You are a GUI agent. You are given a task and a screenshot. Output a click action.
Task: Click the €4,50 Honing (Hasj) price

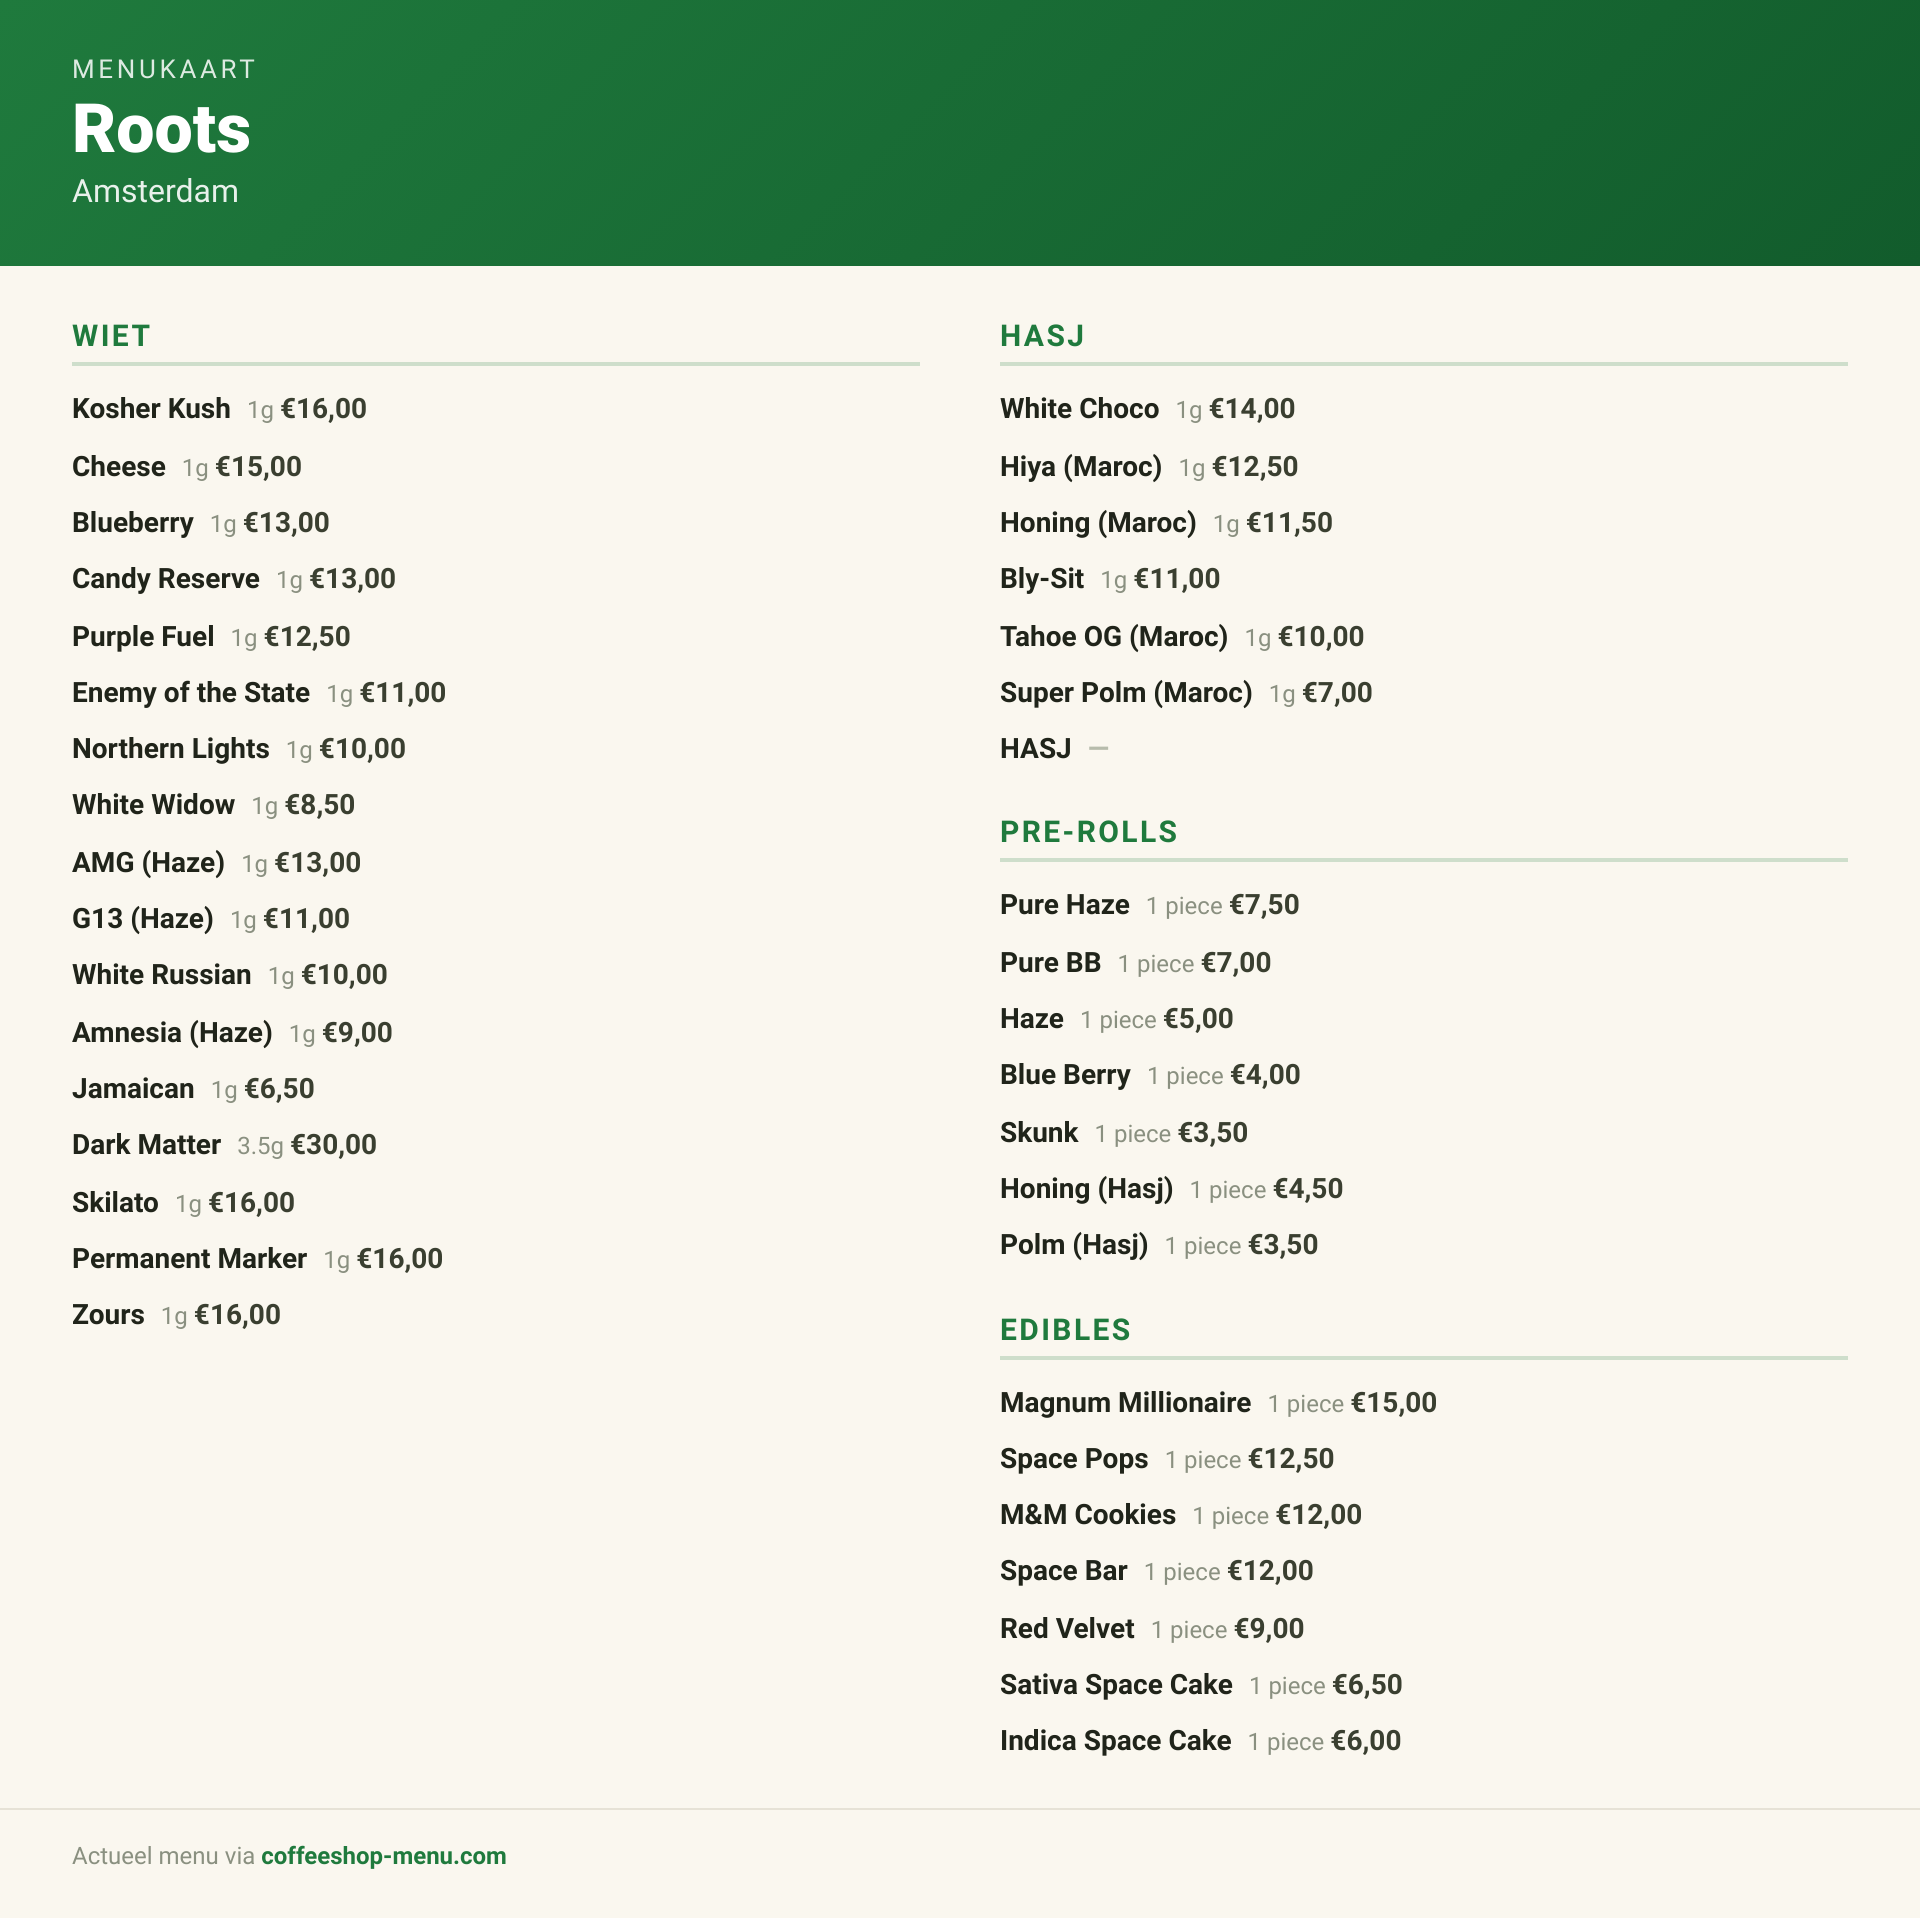1308,1189
